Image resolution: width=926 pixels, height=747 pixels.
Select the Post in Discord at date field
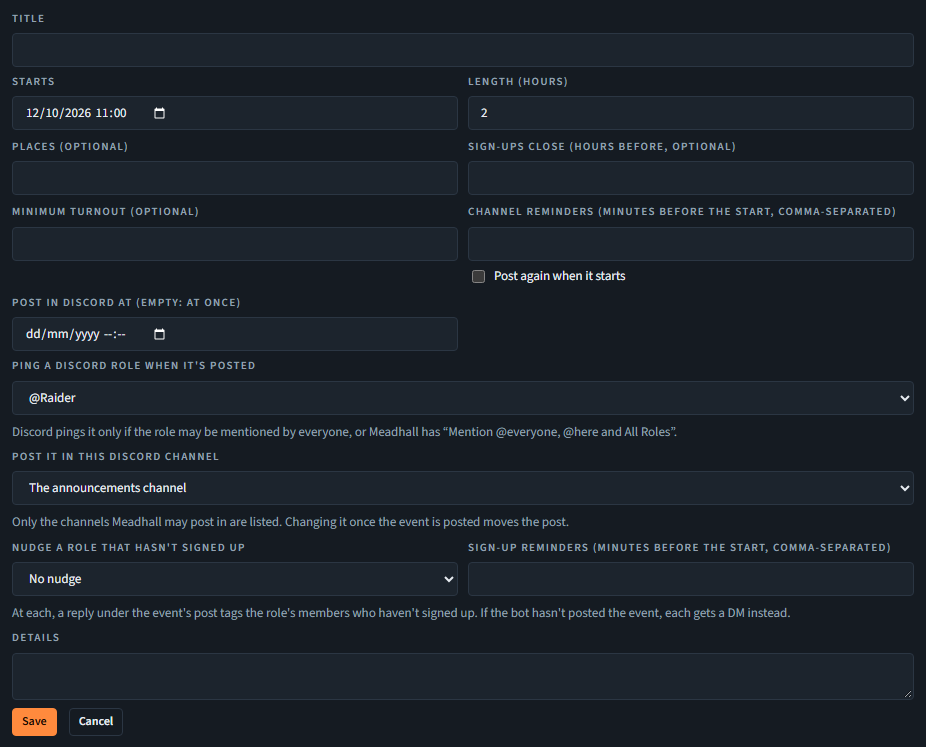point(234,334)
